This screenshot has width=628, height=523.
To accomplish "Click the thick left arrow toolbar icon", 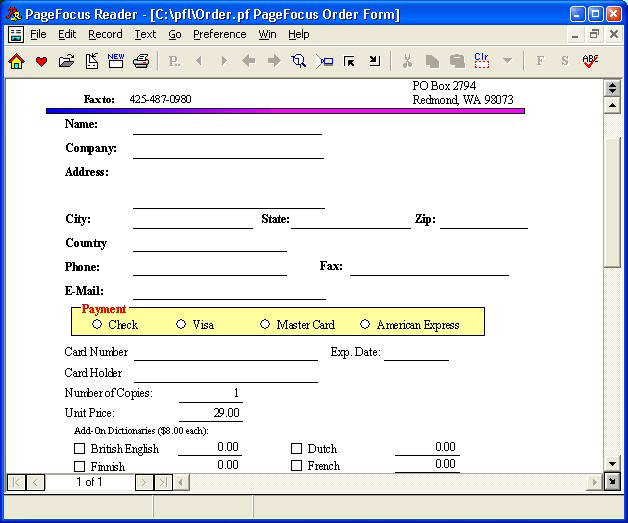I will point(249,61).
